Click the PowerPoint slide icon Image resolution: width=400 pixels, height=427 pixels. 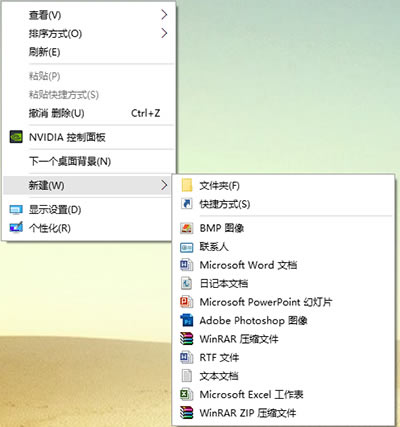click(x=187, y=302)
